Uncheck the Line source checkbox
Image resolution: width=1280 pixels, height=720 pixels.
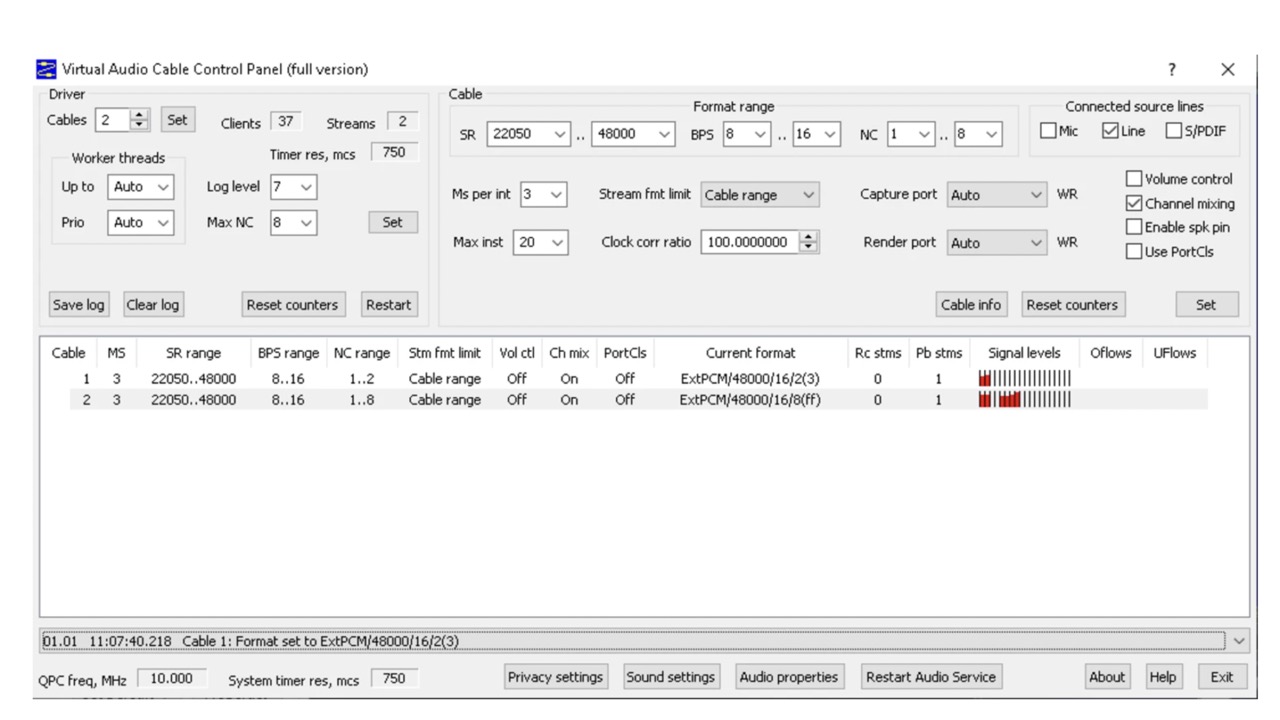point(1110,130)
